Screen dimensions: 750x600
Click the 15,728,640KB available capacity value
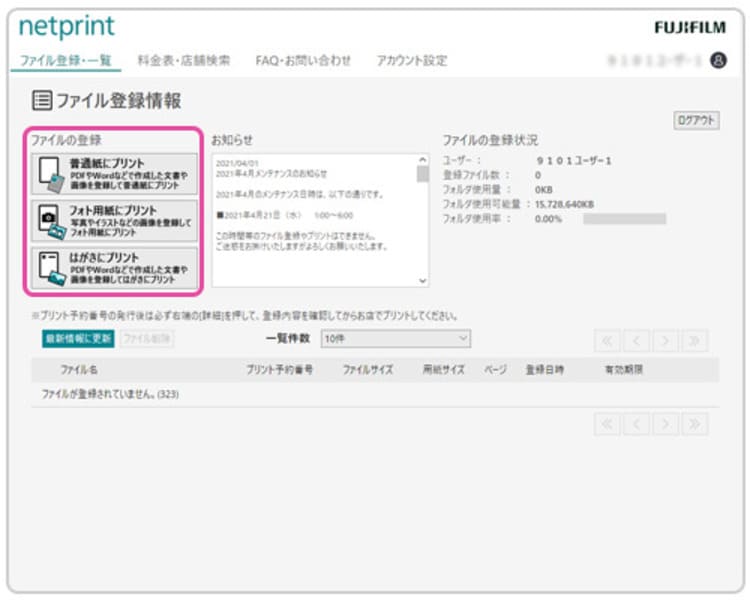tap(564, 204)
